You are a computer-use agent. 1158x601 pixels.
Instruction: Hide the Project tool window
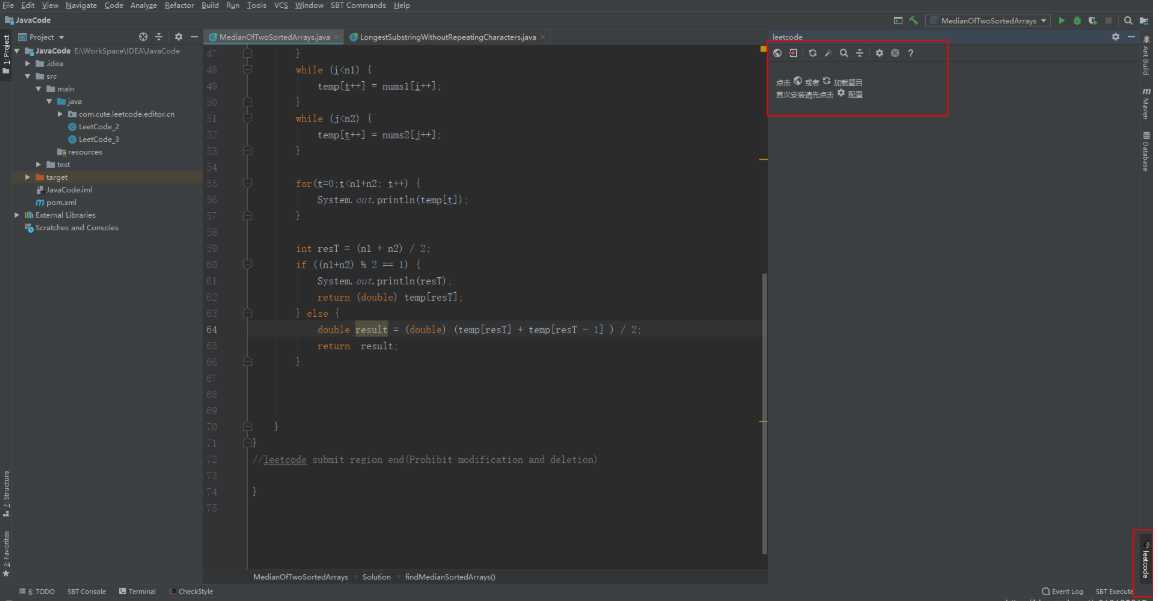coord(194,37)
